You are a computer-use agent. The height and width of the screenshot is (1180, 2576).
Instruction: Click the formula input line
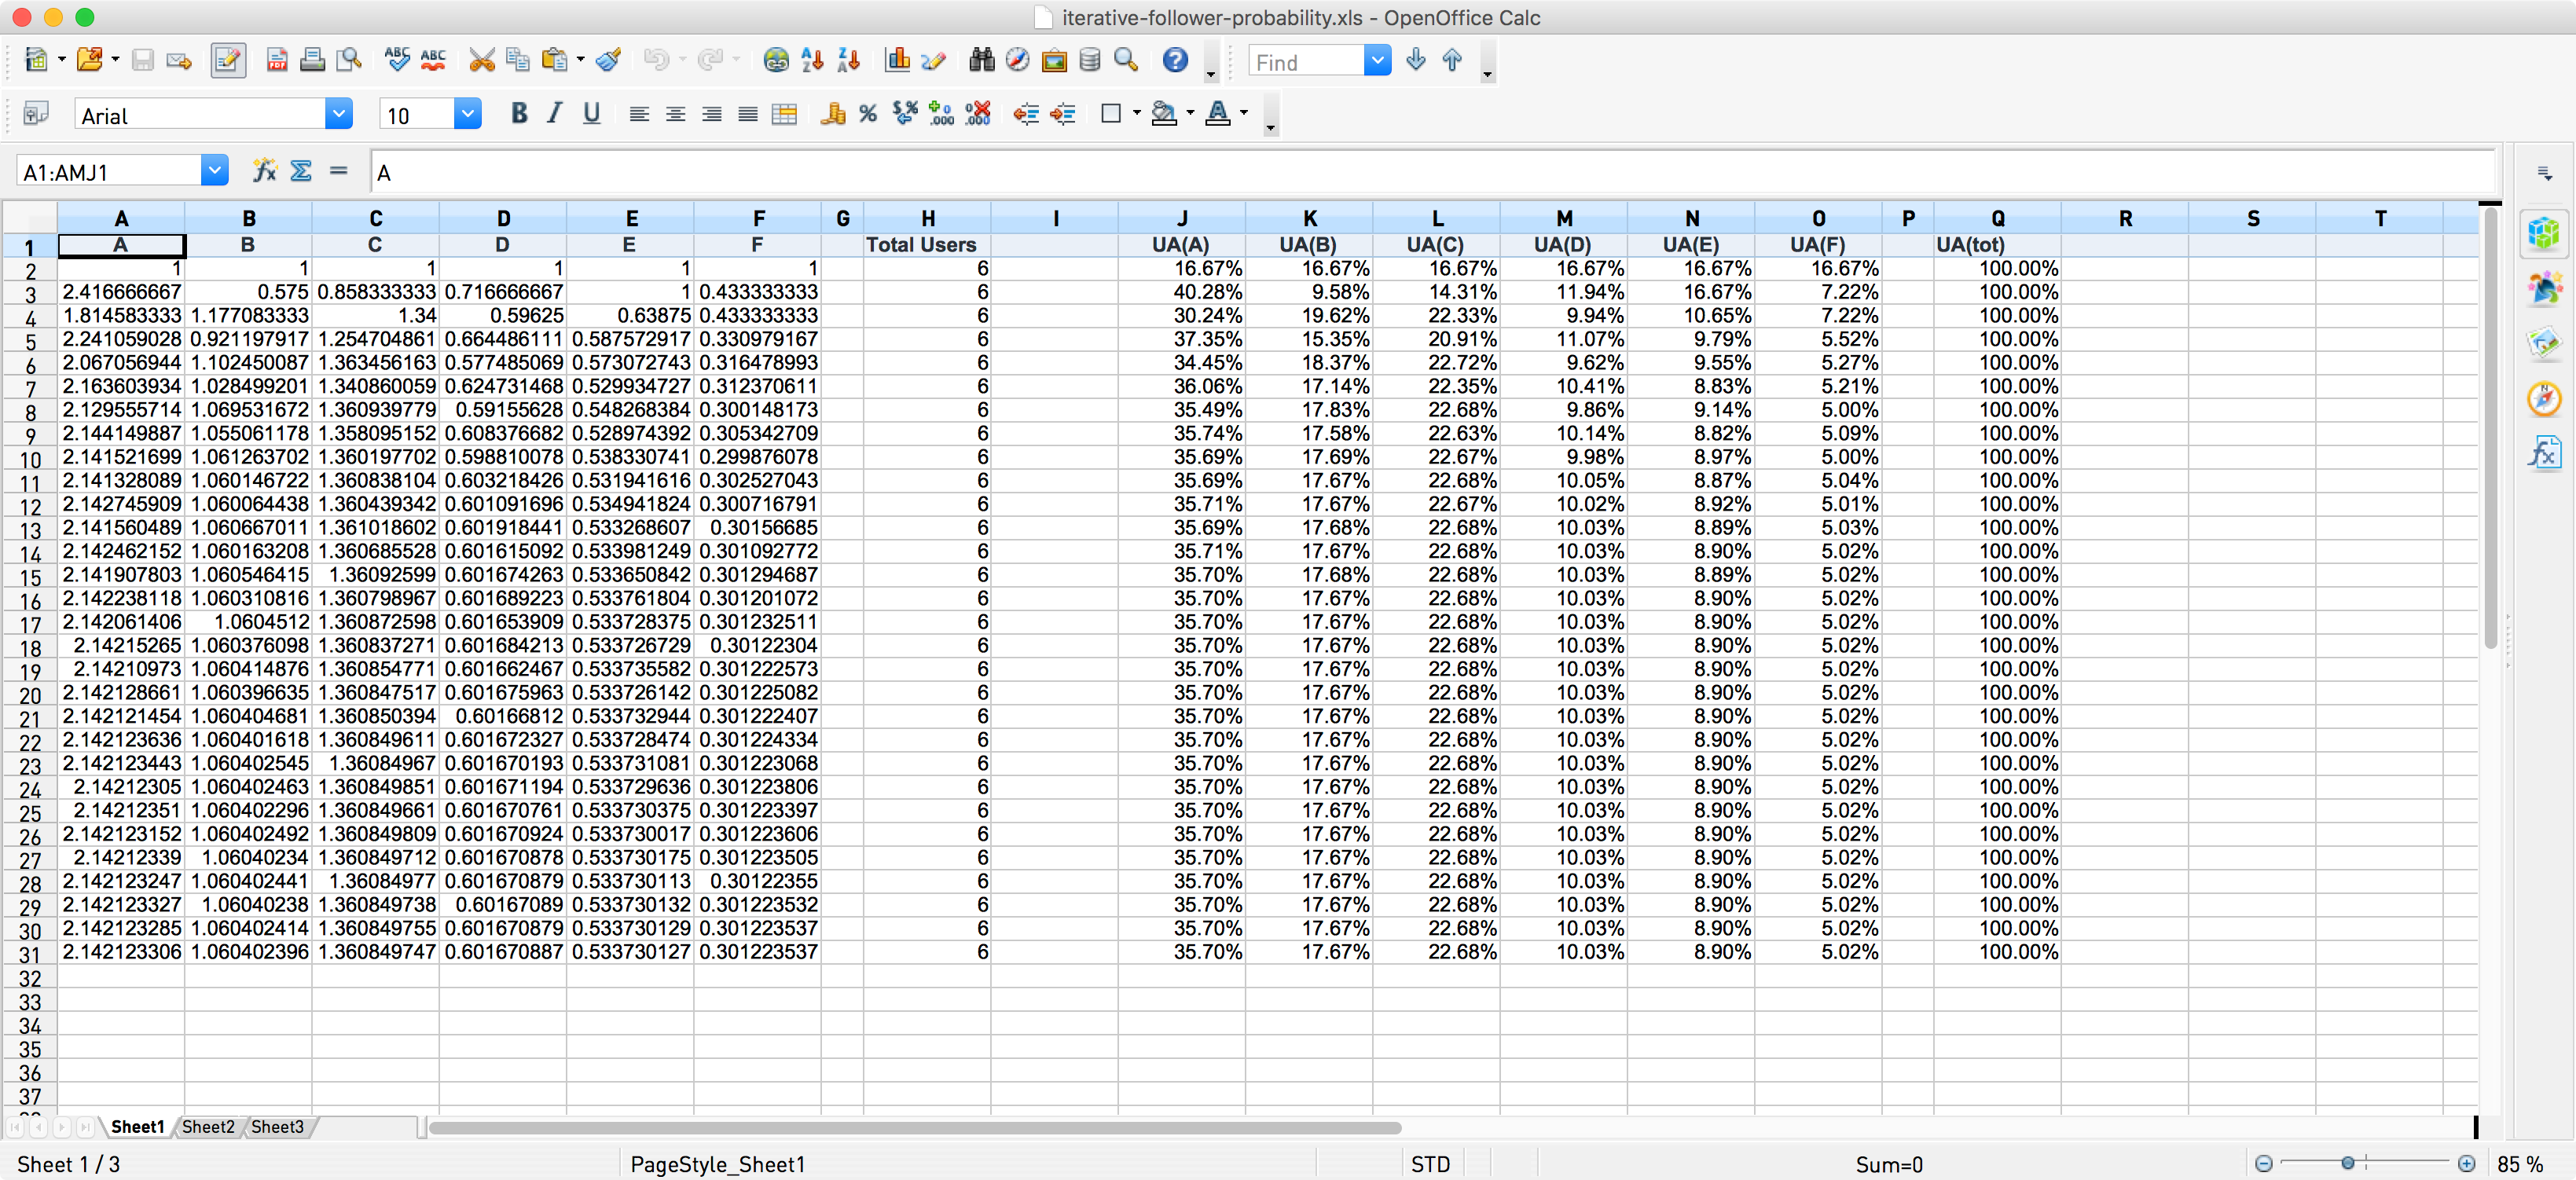pyautogui.click(x=1432, y=172)
